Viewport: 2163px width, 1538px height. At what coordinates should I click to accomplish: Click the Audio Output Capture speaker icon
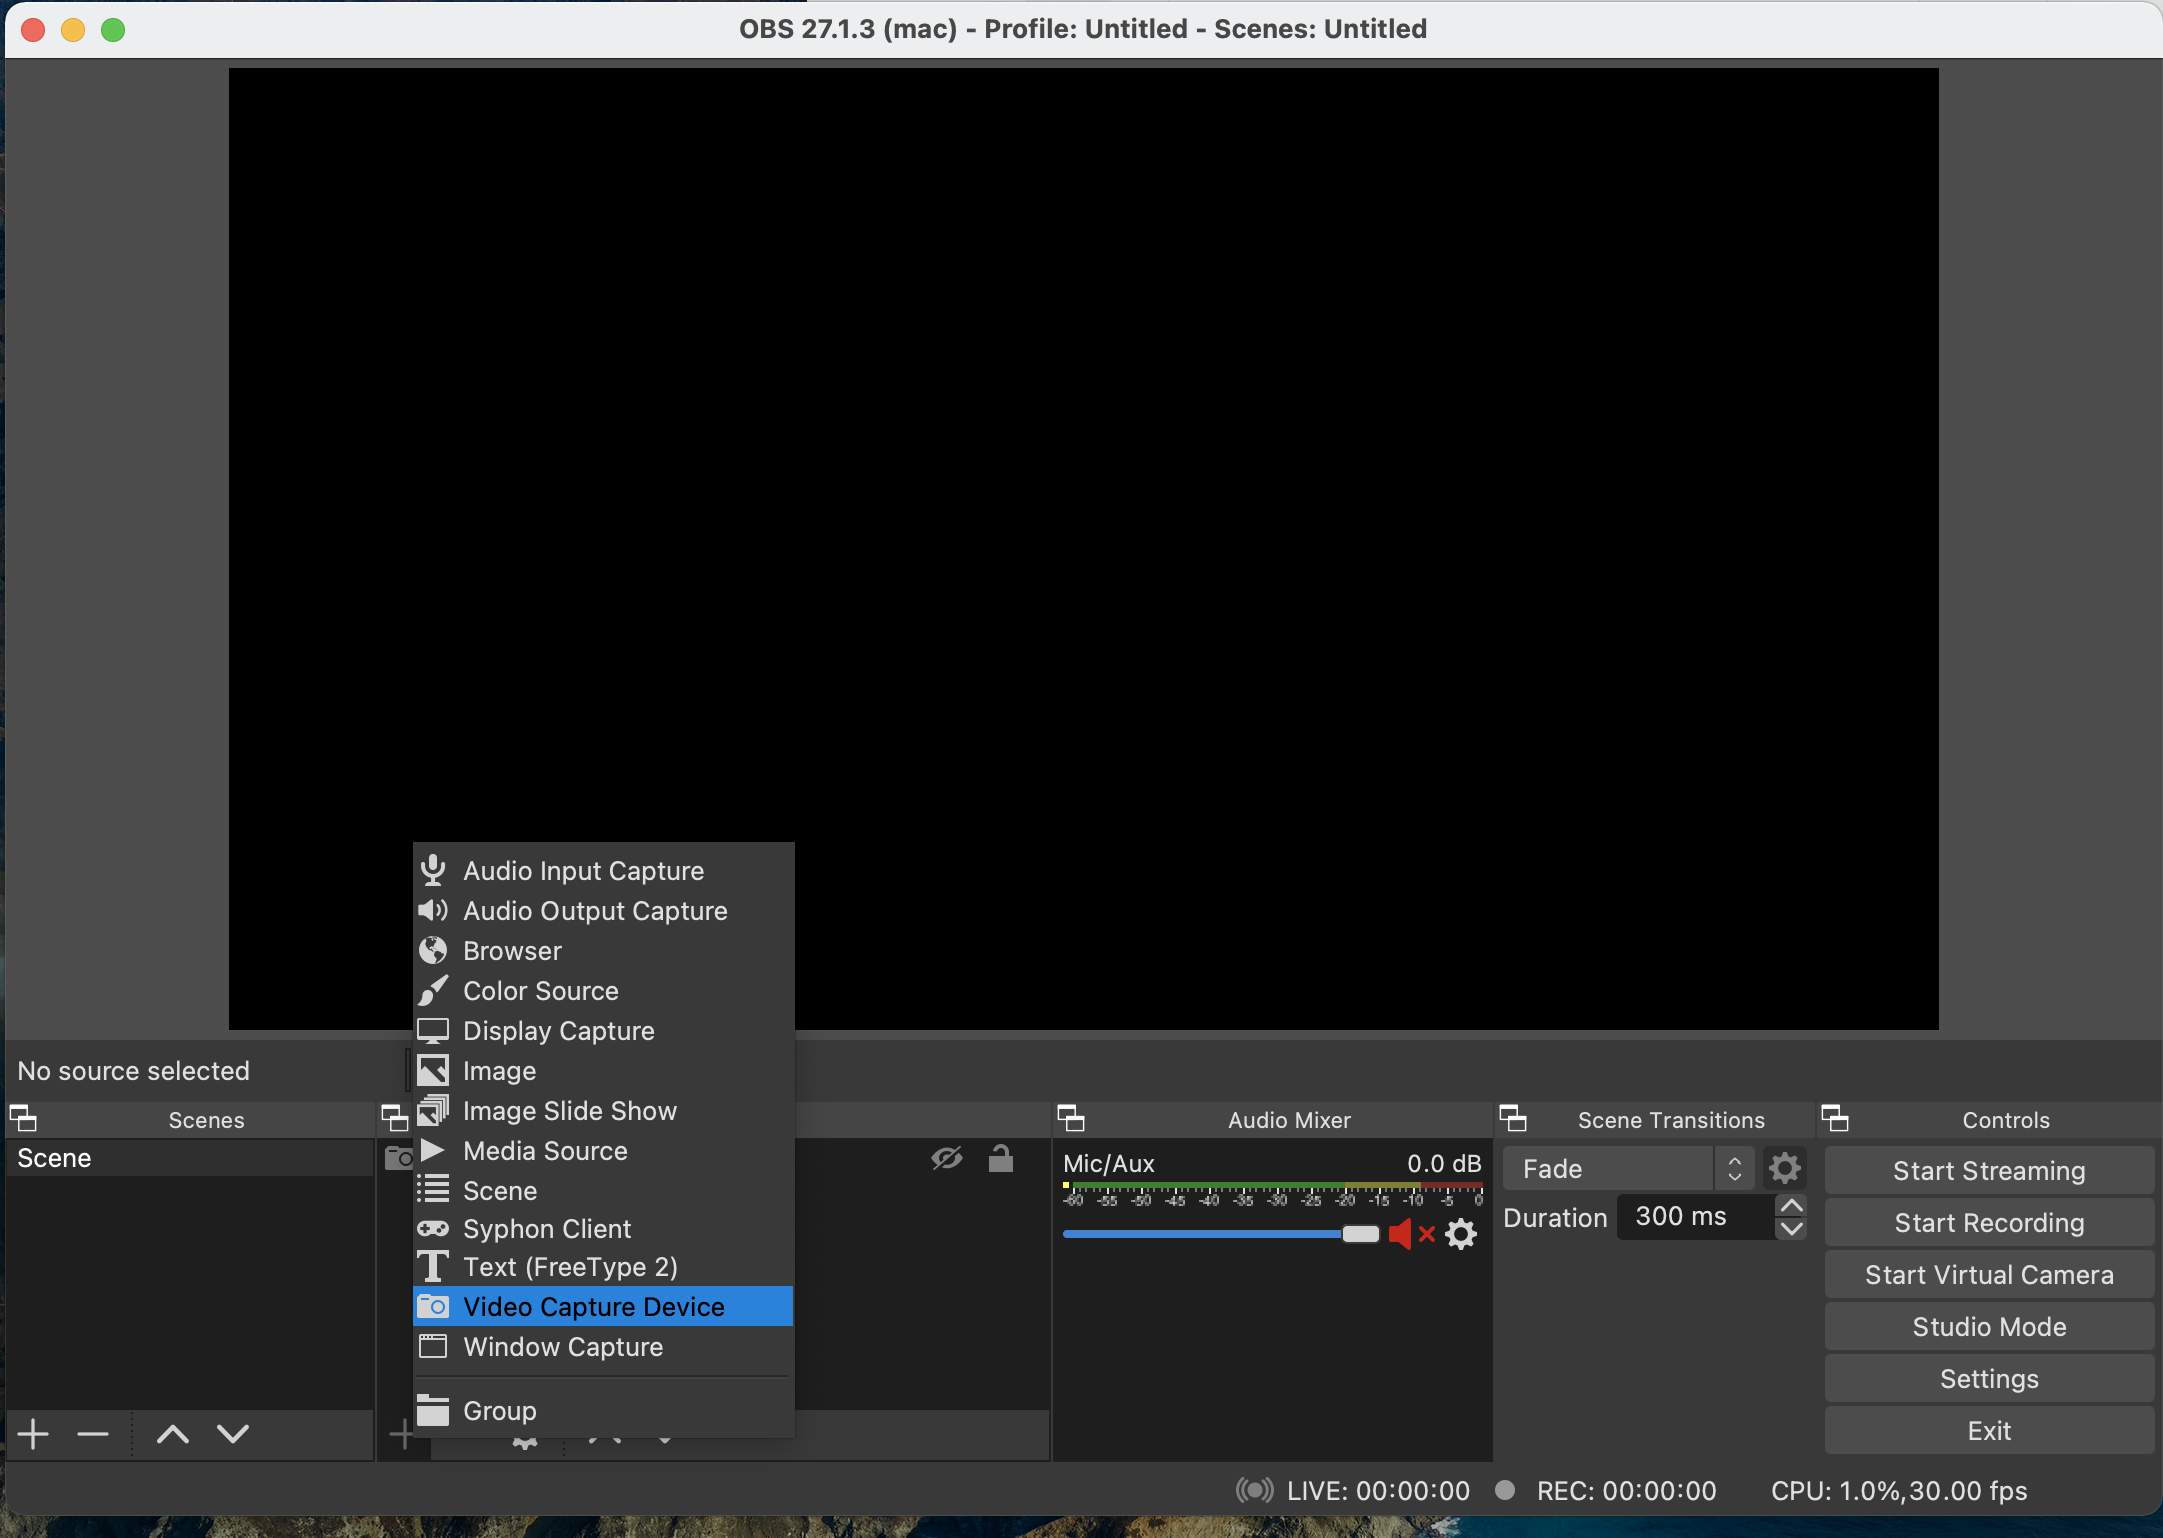[433, 910]
